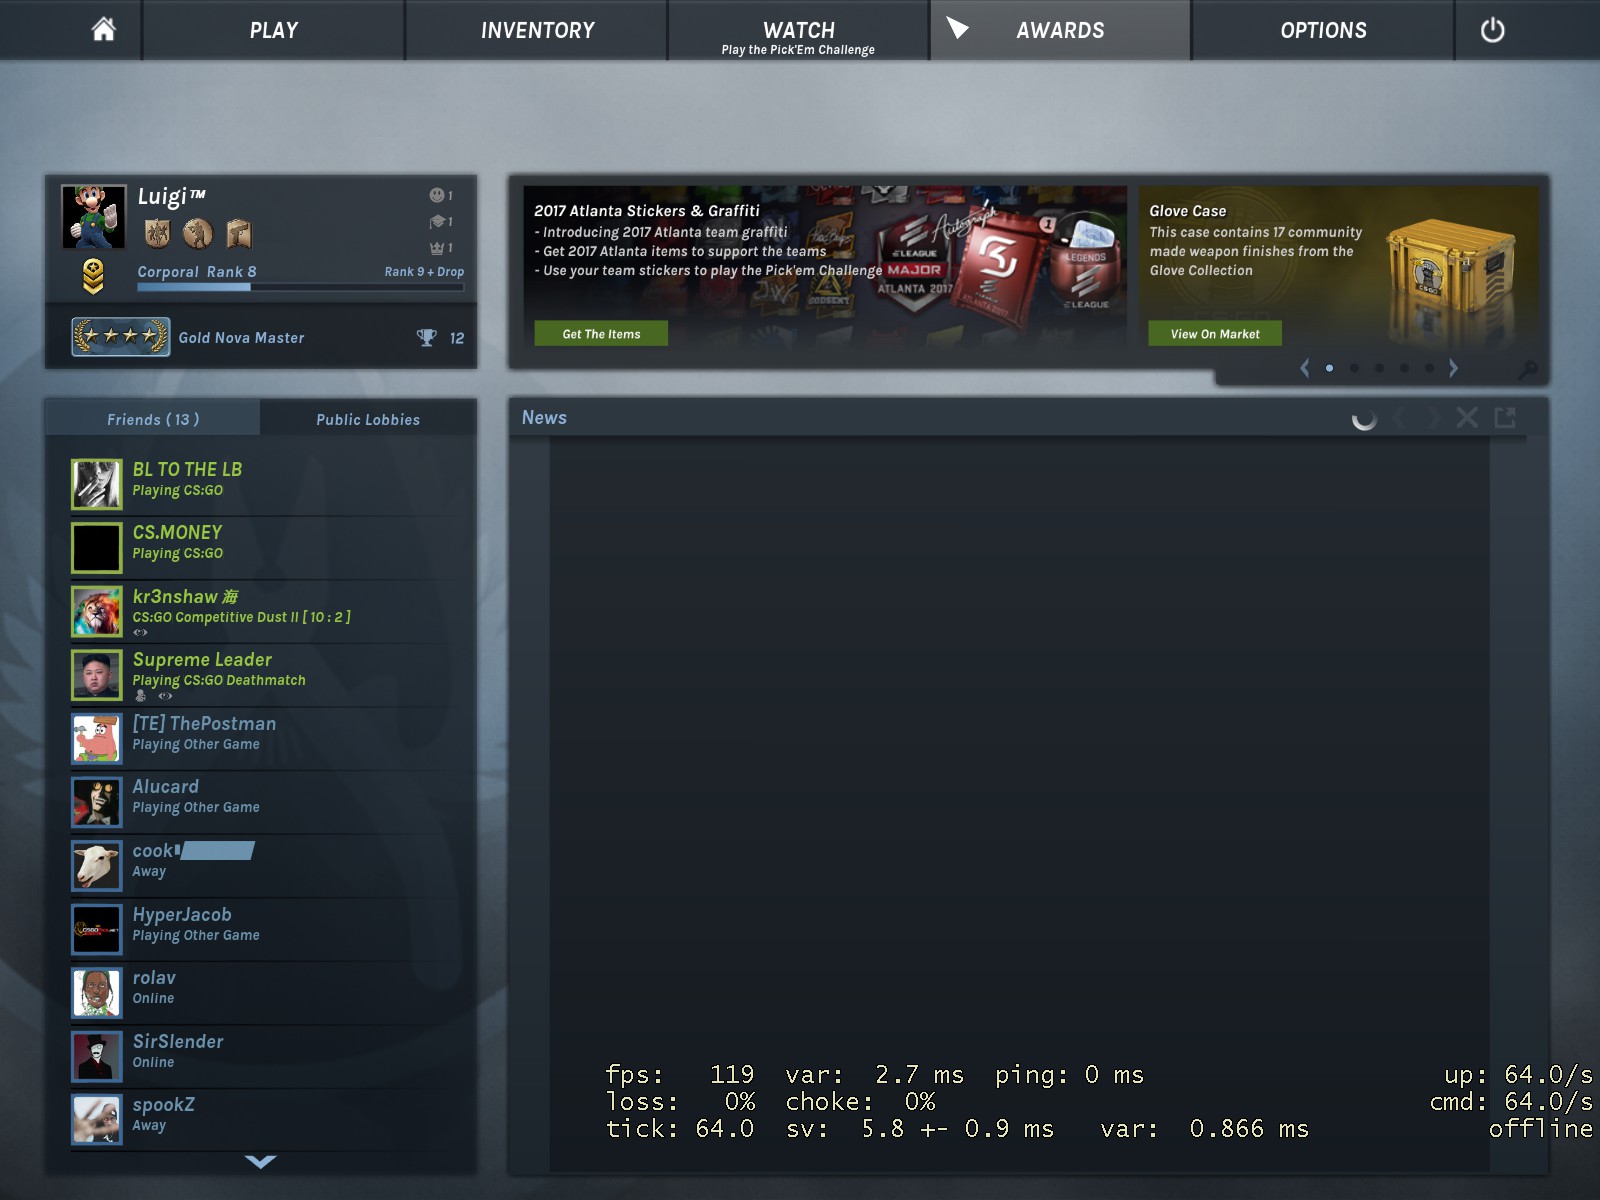This screenshot has height=1200, width=1600.
Task: Go back in the News panel
Action: (1401, 418)
